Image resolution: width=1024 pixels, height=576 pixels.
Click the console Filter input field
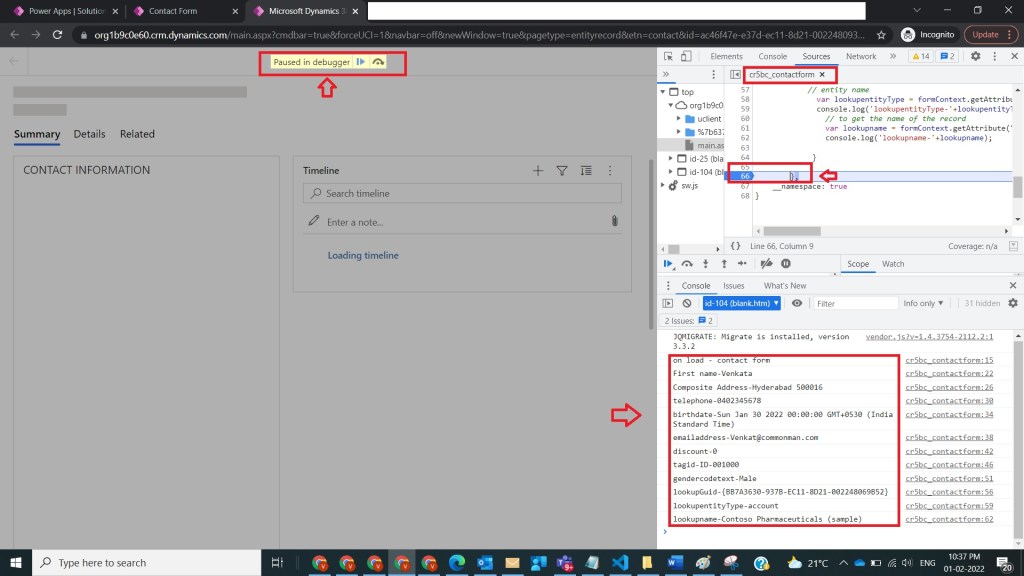[x=853, y=303]
